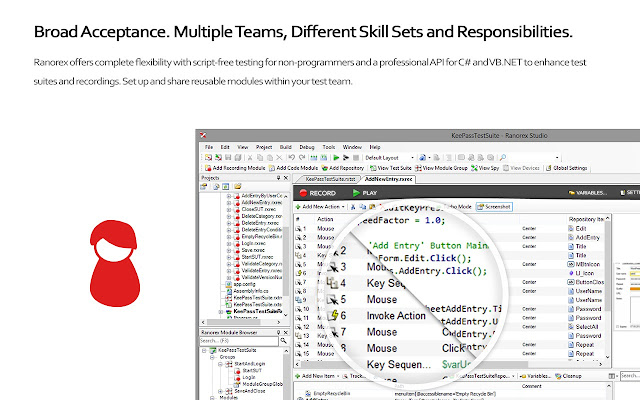Click the red RECORD button
Screen dimensions: 640x400
click(318, 193)
